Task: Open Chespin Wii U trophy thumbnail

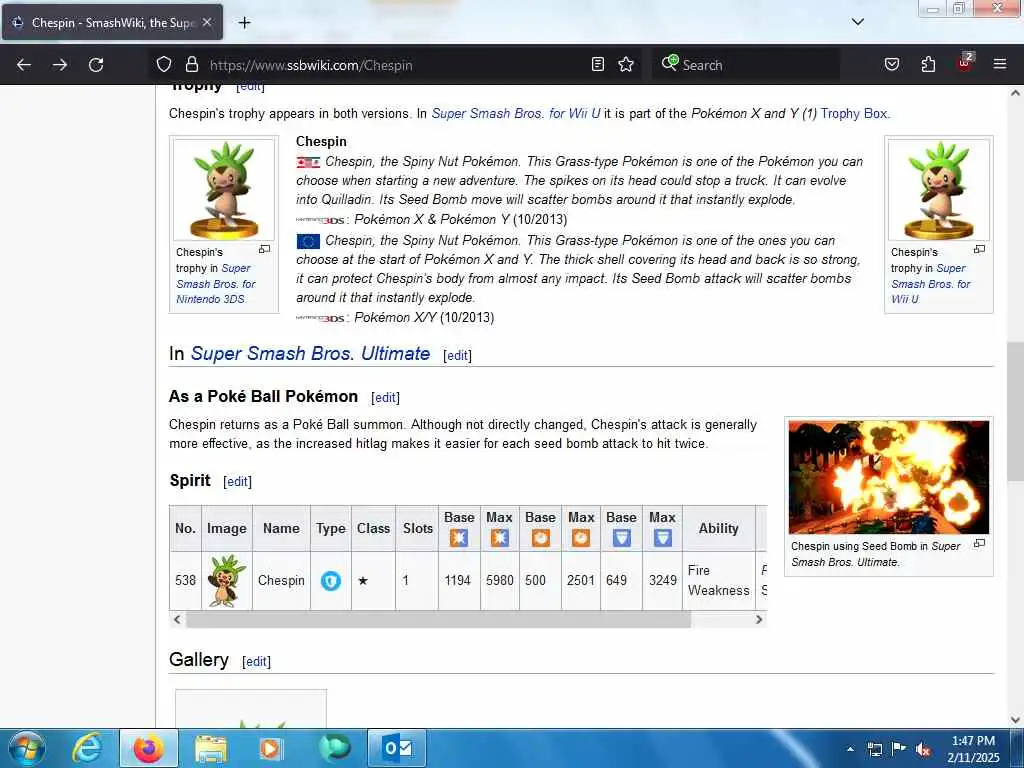Action: coord(938,189)
